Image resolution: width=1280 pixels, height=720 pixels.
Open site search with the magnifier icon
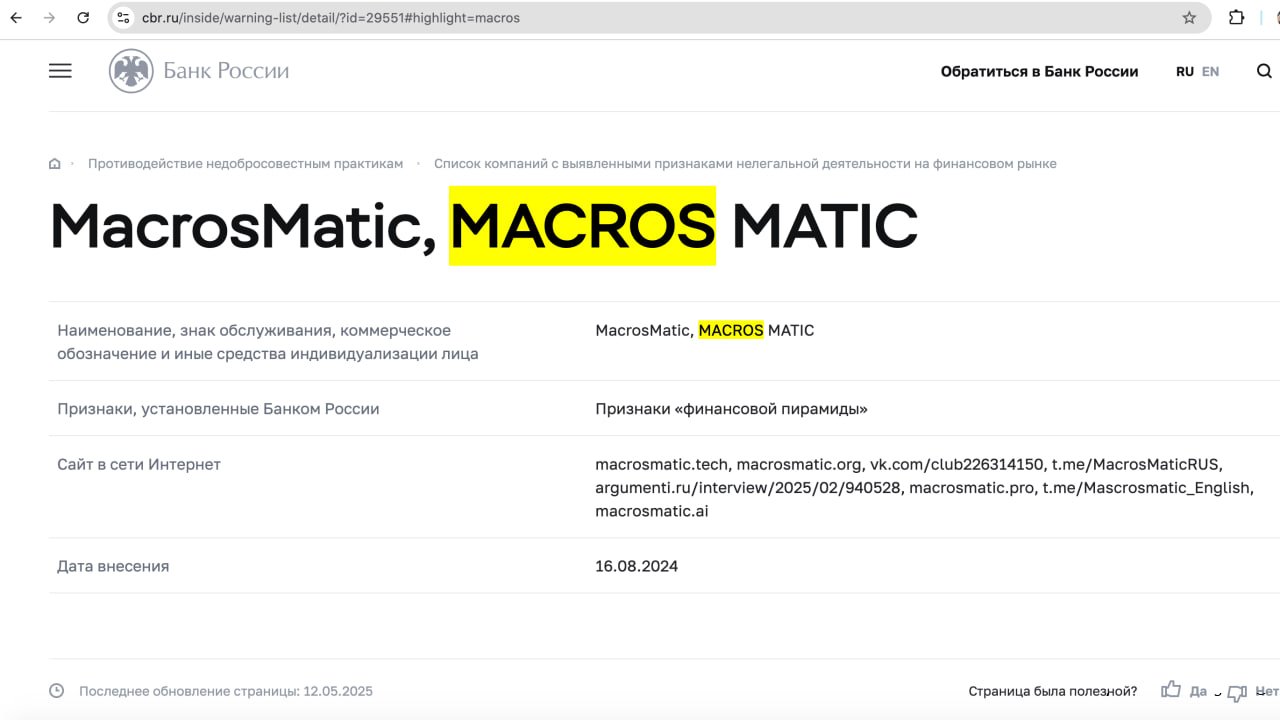point(1264,71)
